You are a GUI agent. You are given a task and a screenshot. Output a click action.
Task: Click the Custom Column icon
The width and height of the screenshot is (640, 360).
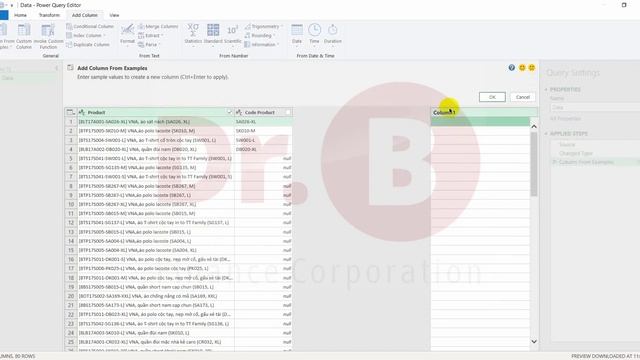(x=24, y=31)
